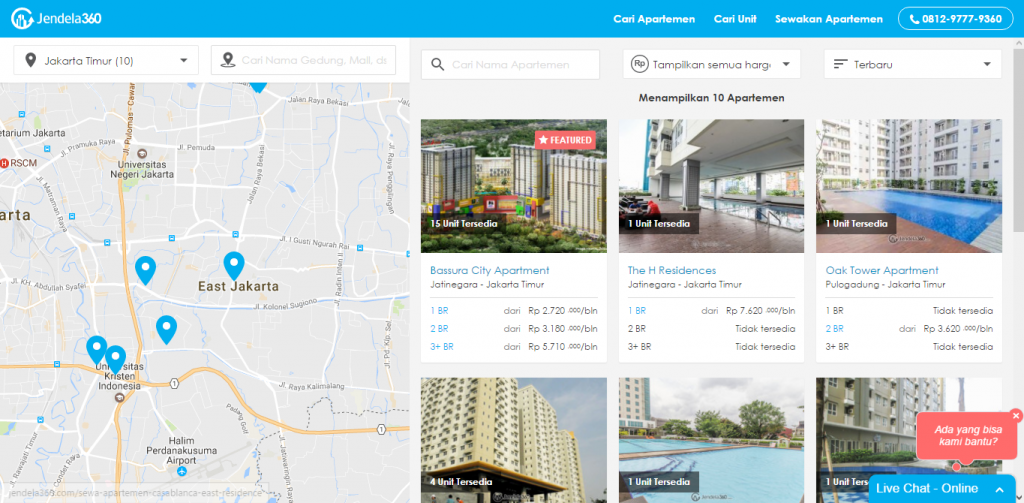Click the map-pin icon in the building search field
This screenshot has height=503, width=1024.
(227, 61)
